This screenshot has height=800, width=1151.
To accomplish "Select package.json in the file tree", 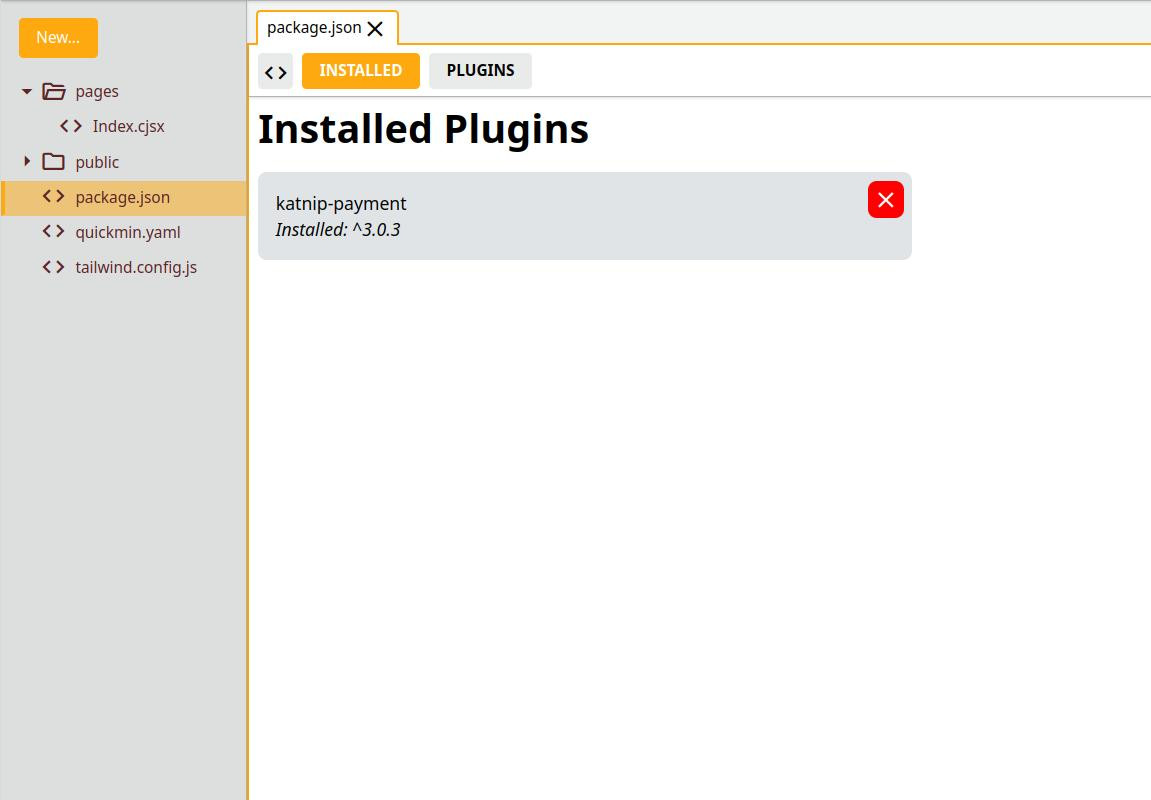I will 122,197.
